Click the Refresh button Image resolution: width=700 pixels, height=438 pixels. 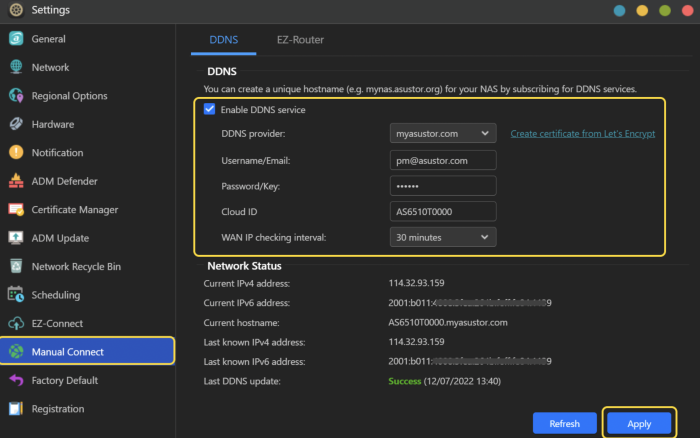tap(565, 424)
